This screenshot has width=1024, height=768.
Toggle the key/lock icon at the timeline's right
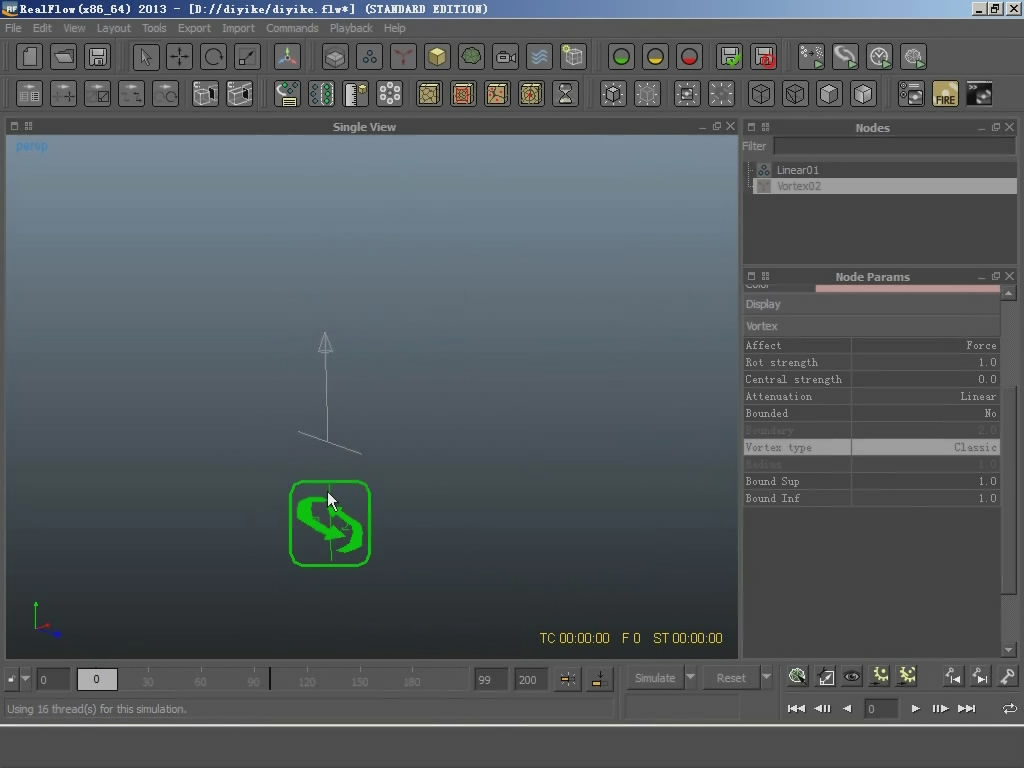[1007, 677]
